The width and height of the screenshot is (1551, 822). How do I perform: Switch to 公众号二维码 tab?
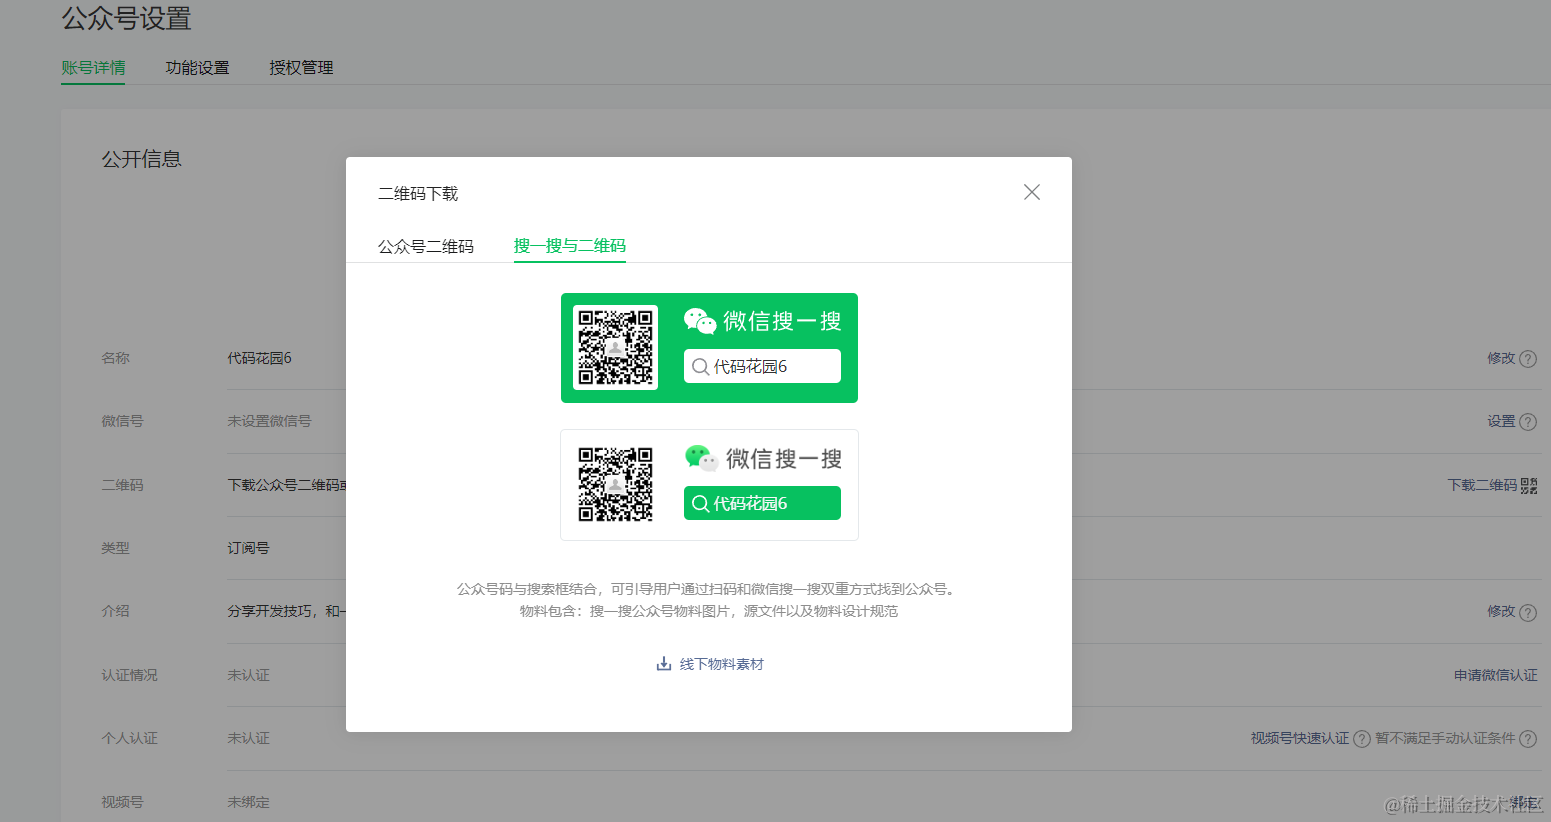[426, 246]
